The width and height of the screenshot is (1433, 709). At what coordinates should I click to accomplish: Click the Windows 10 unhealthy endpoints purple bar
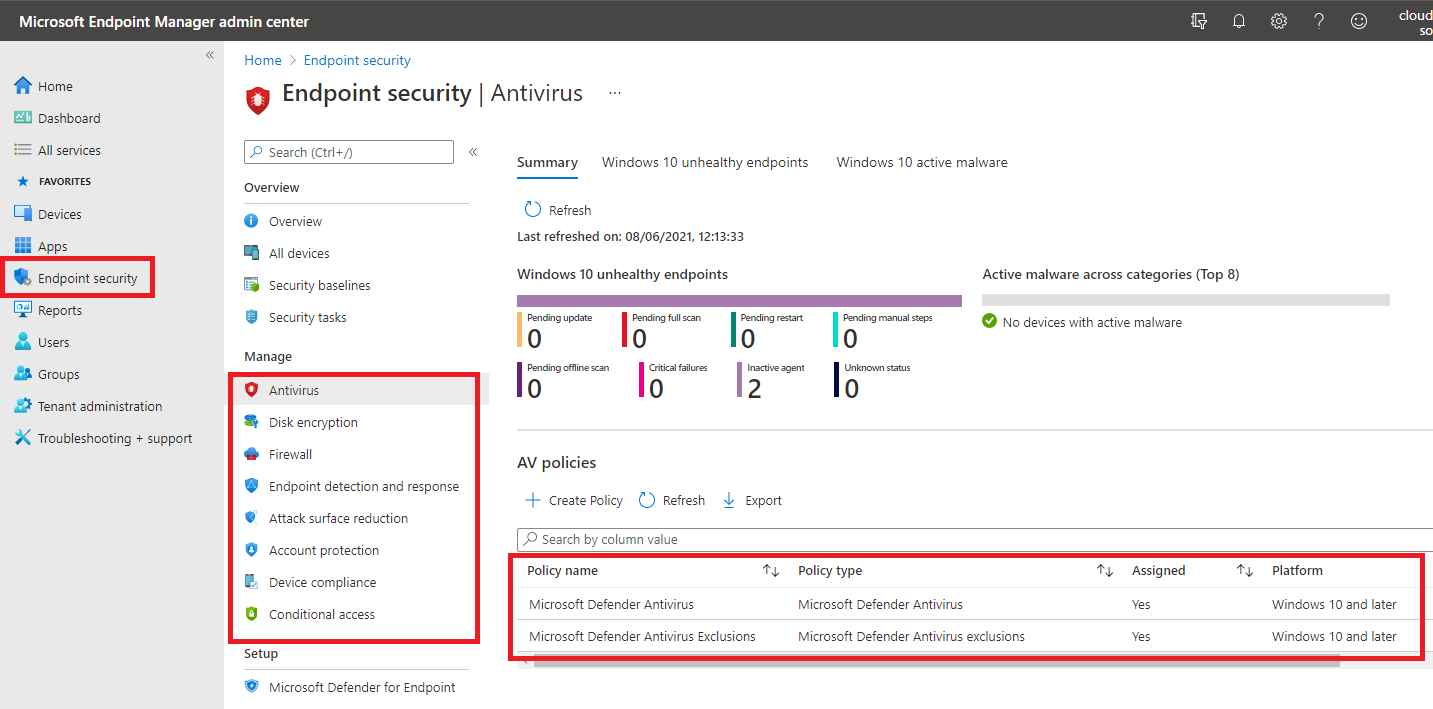pyautogui.click(x=739, y=301)
